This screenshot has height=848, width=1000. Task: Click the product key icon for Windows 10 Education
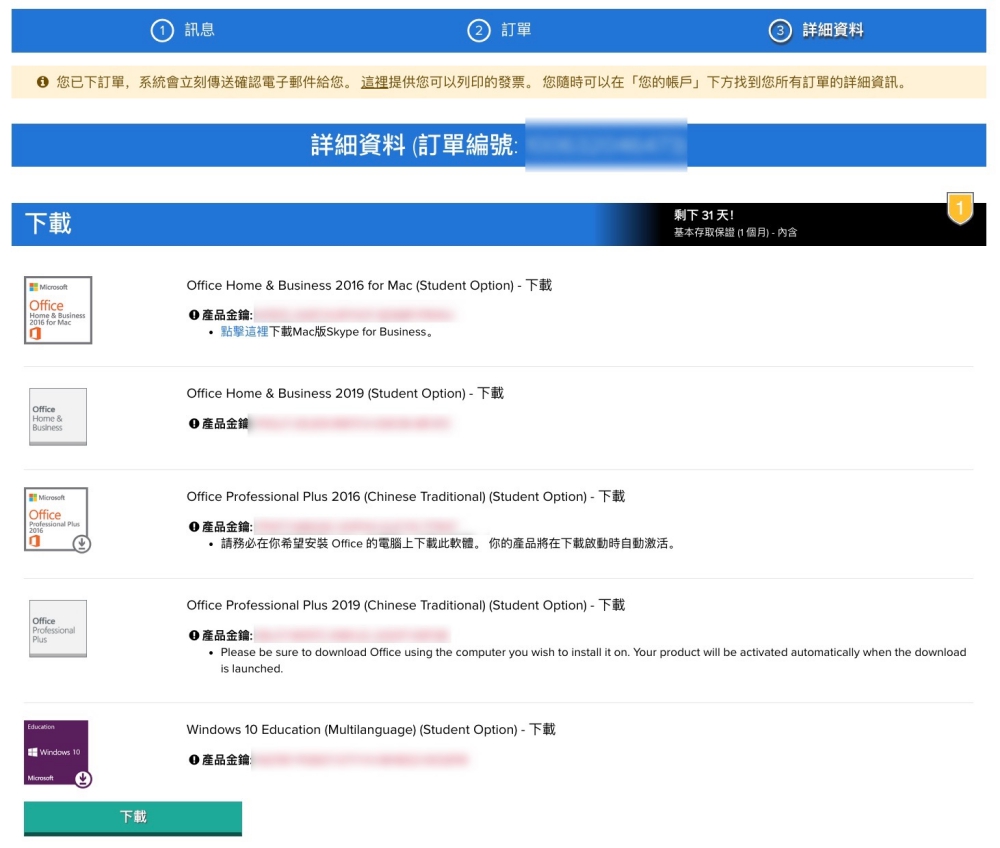(x=194, y=760)
